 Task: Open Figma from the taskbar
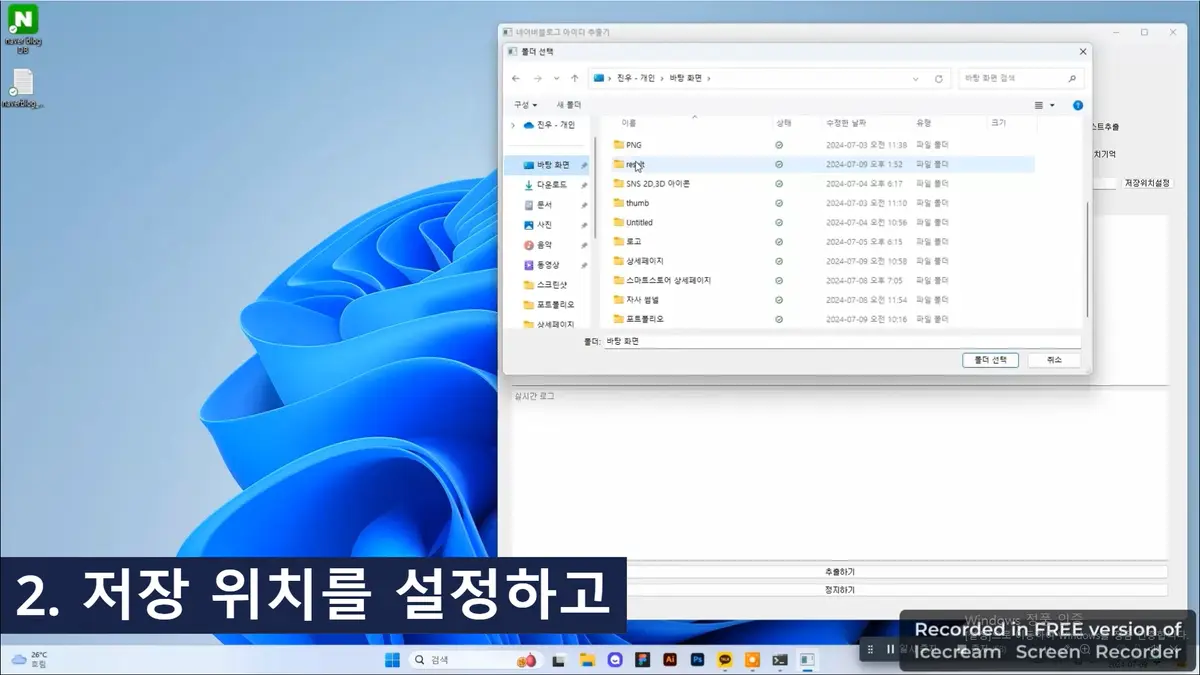click(643, 660)
